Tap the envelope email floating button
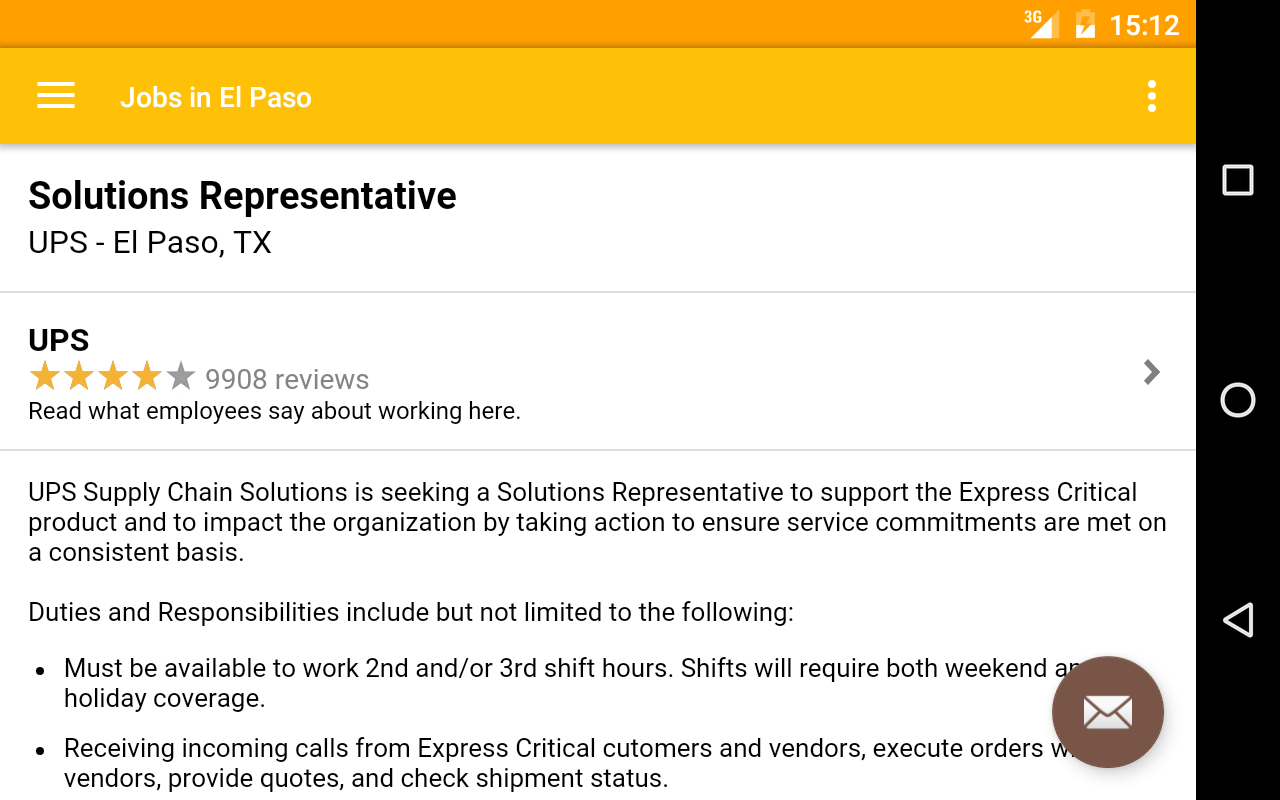Image resolution: width=1280 pixels, height=800 pixels. coord(1107,712)
